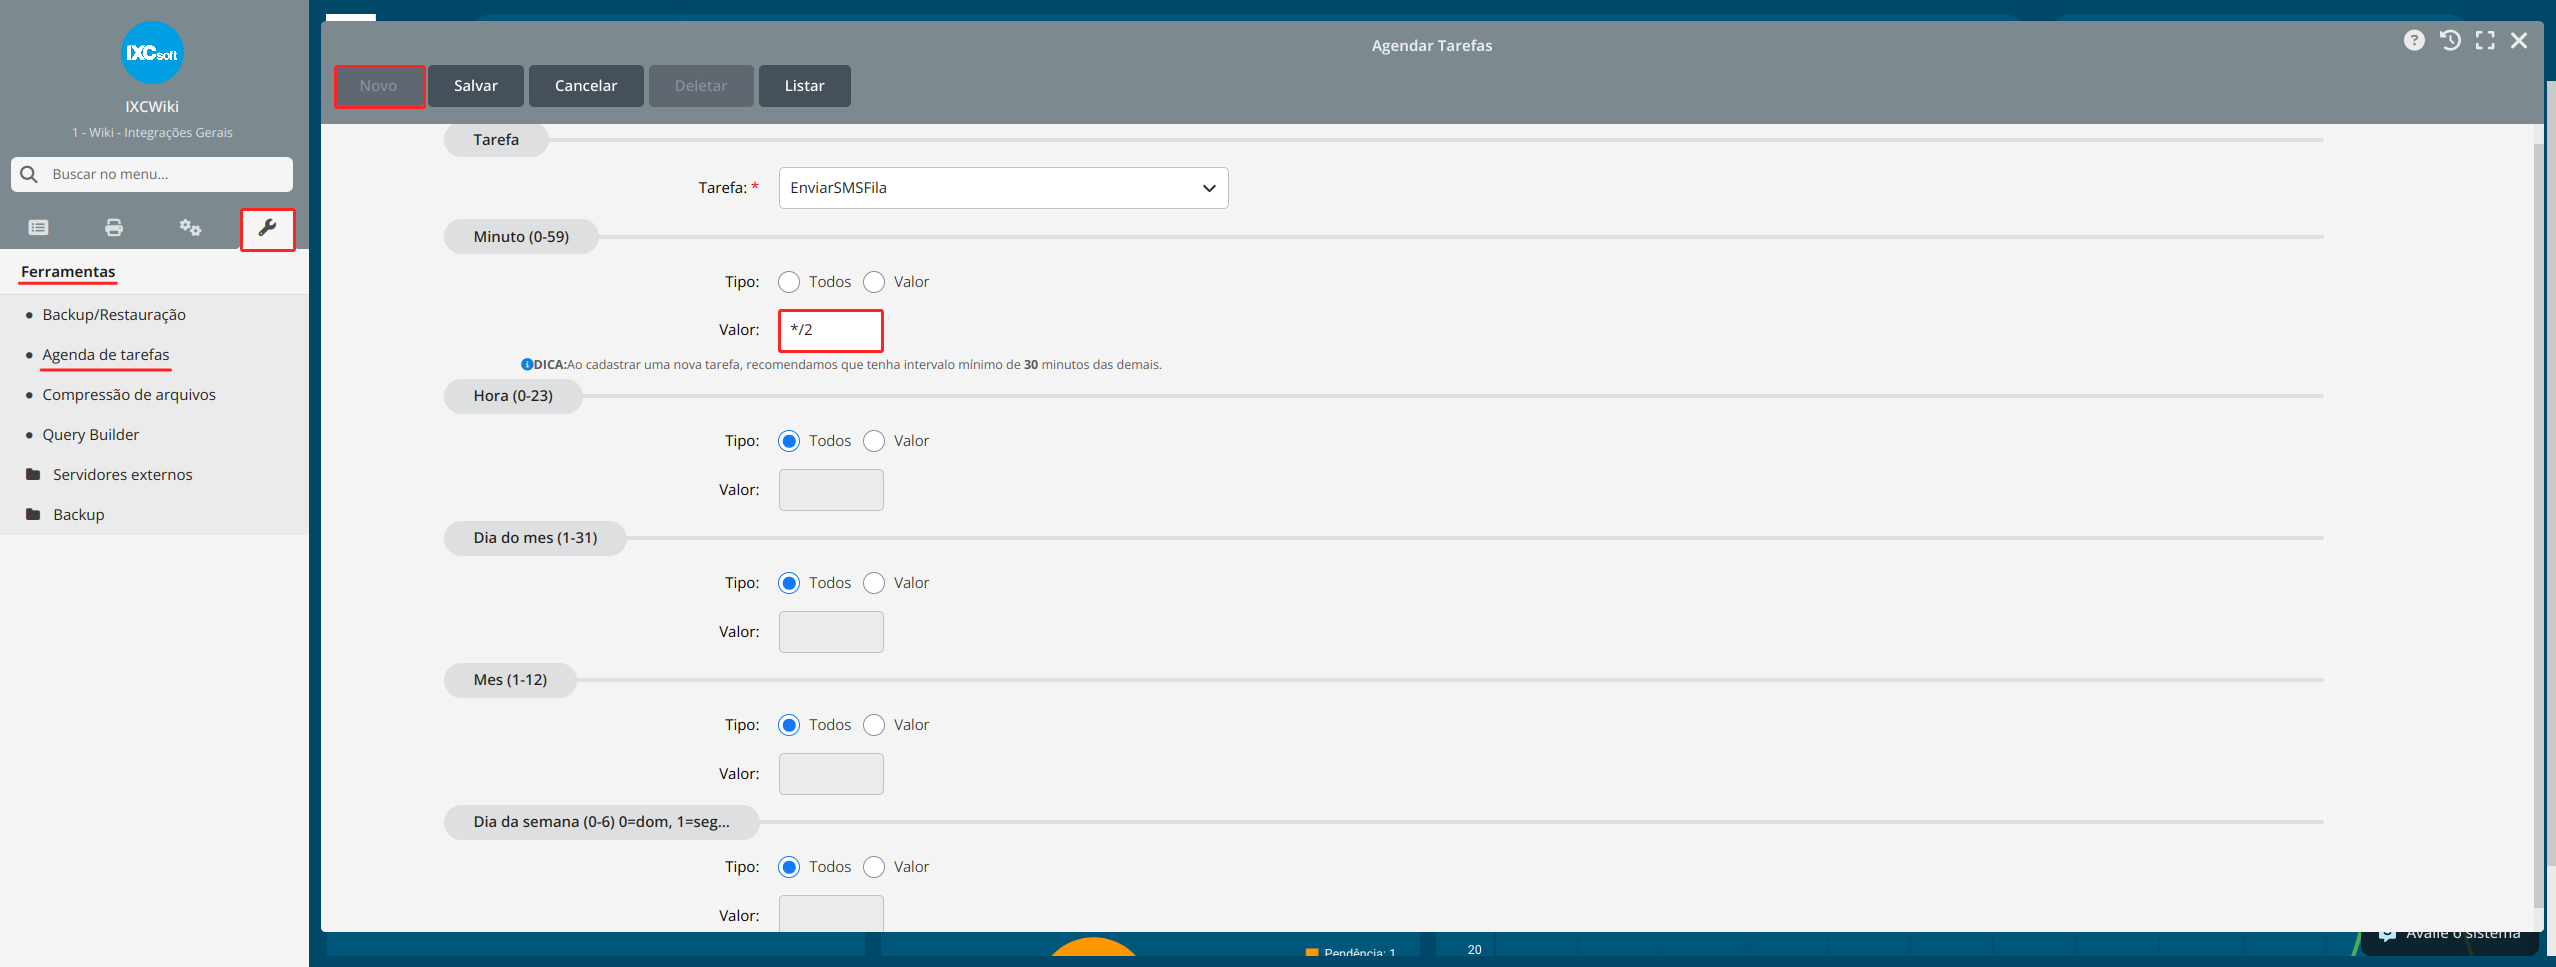This screenshot has width=2556, height=967.
Task: Open the history clock icon
Action: (2450, 40)
